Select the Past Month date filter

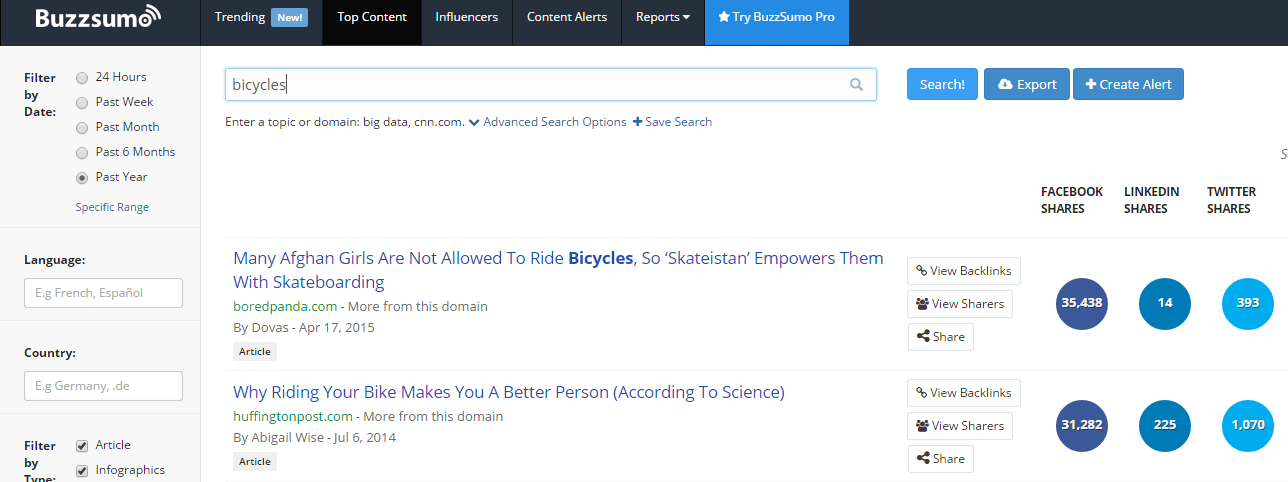point(82,127)
